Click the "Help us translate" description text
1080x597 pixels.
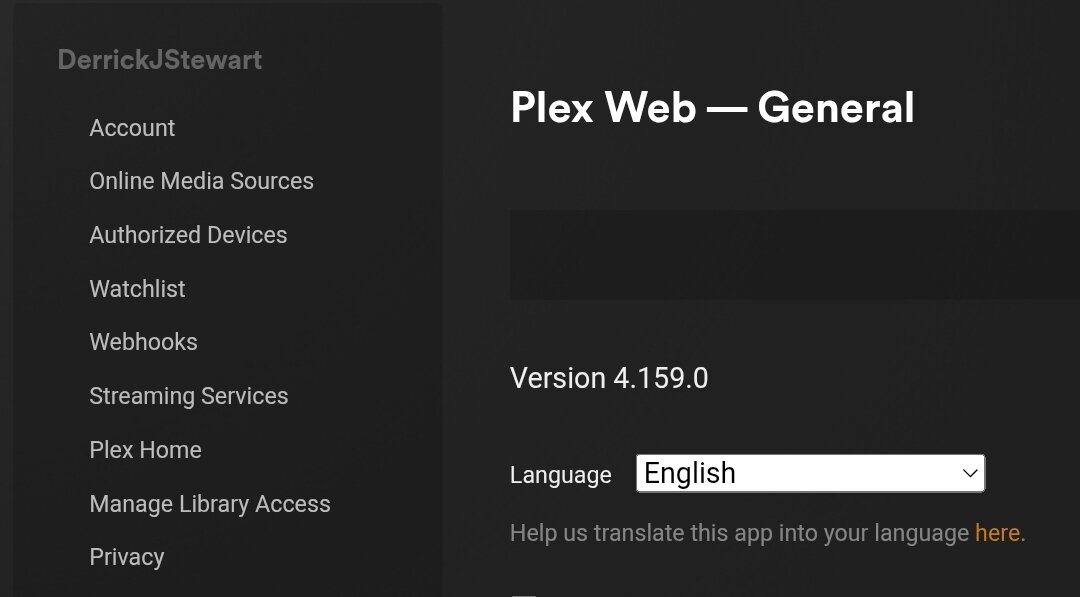[740, 533]
